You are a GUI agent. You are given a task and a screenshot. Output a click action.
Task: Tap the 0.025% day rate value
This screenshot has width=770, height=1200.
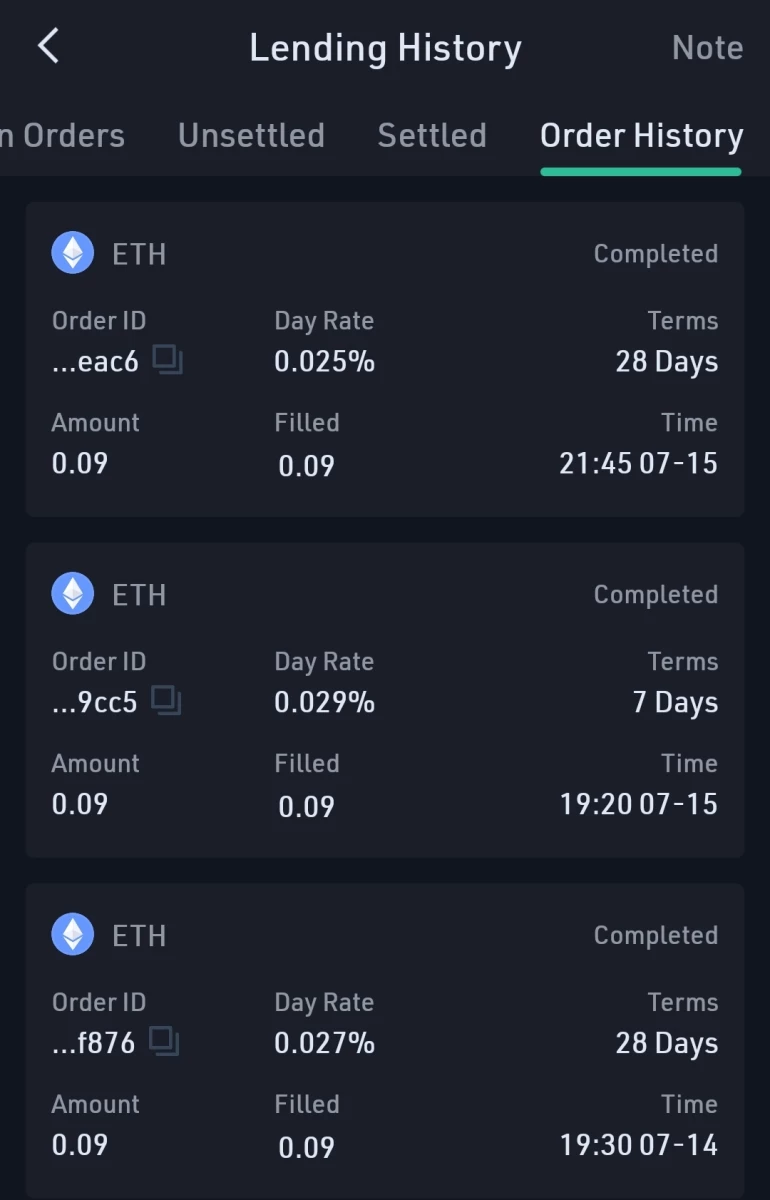coord(324,361)
